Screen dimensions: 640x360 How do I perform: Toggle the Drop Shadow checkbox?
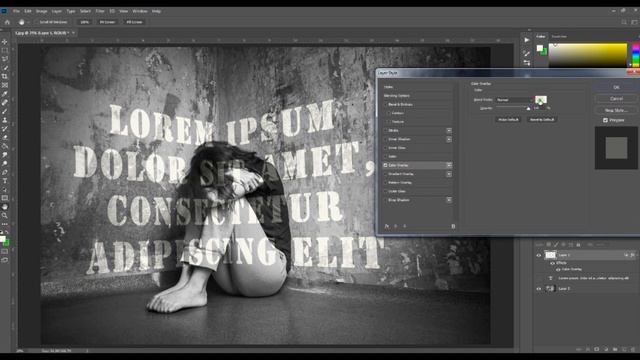385,200
